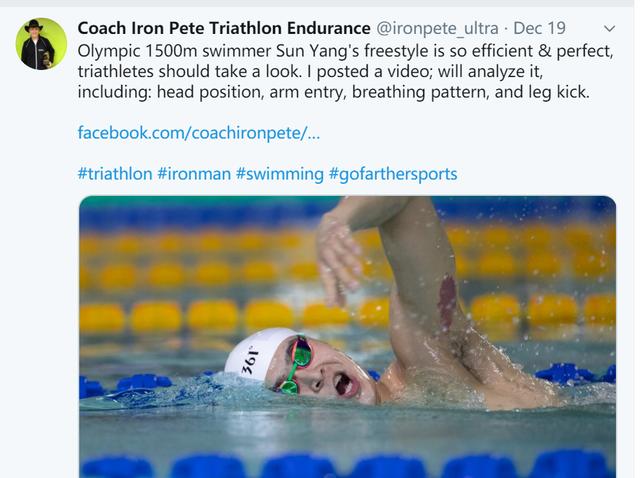Open the tweet by clicking its body text

[345, 71]
